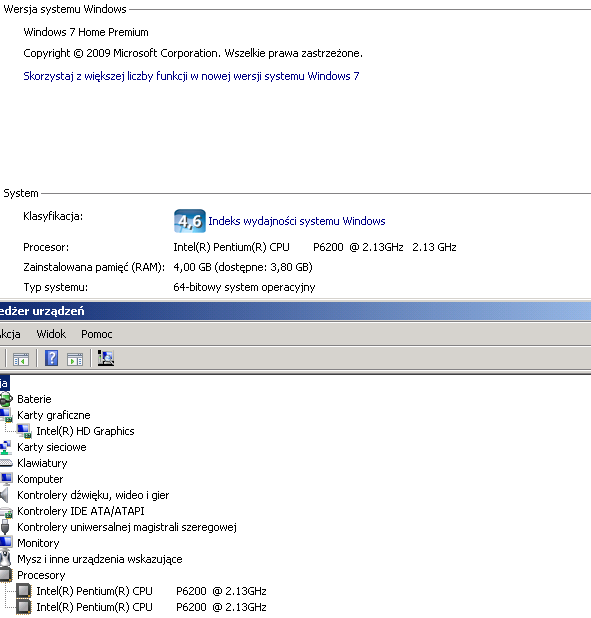Click the scan for hardware changes icon
The width and height of the screenshot is (591, 618).
coord(106,358)
